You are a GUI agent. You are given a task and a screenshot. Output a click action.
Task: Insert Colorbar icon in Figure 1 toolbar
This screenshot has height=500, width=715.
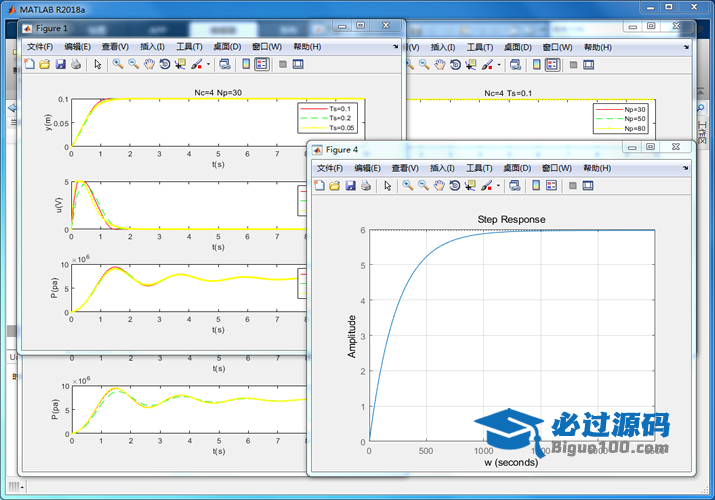246,64
